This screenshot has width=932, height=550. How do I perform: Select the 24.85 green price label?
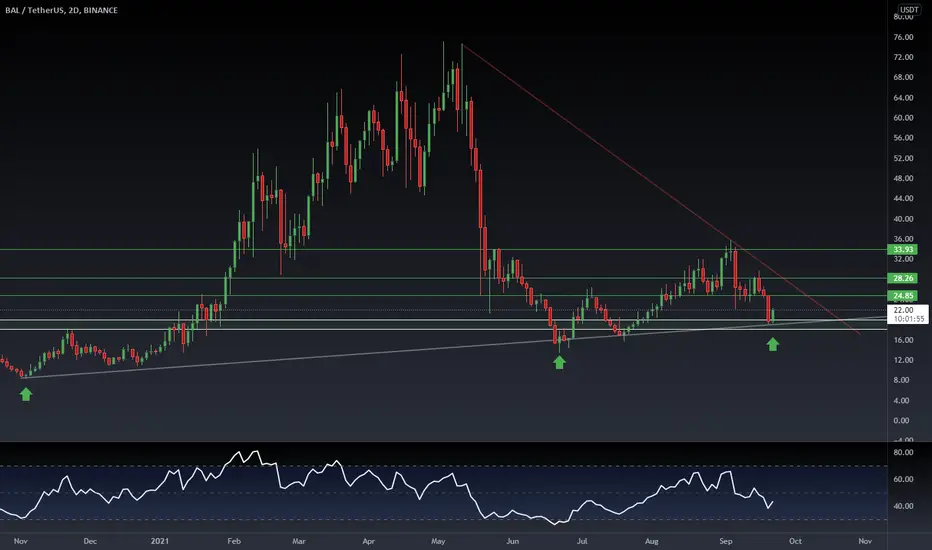(x=902, y=296)
